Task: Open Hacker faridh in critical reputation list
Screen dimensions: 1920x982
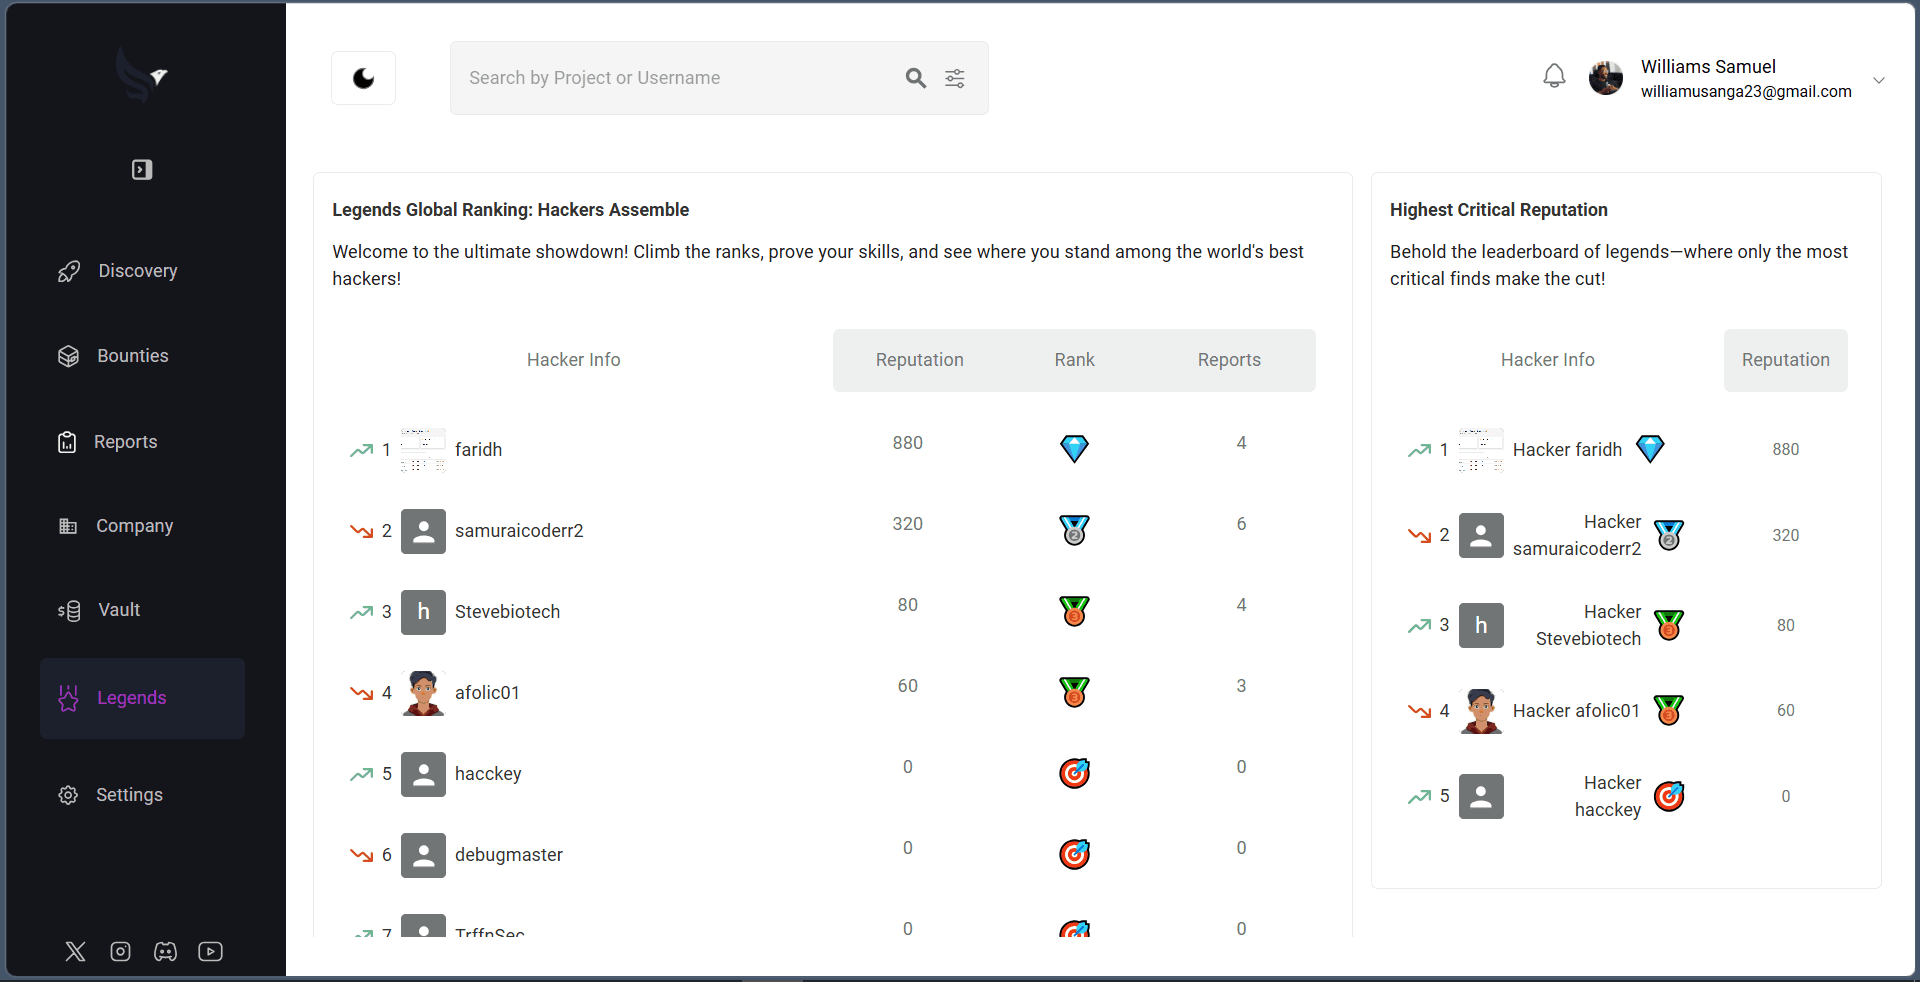Action: [x=1567, y=450]
